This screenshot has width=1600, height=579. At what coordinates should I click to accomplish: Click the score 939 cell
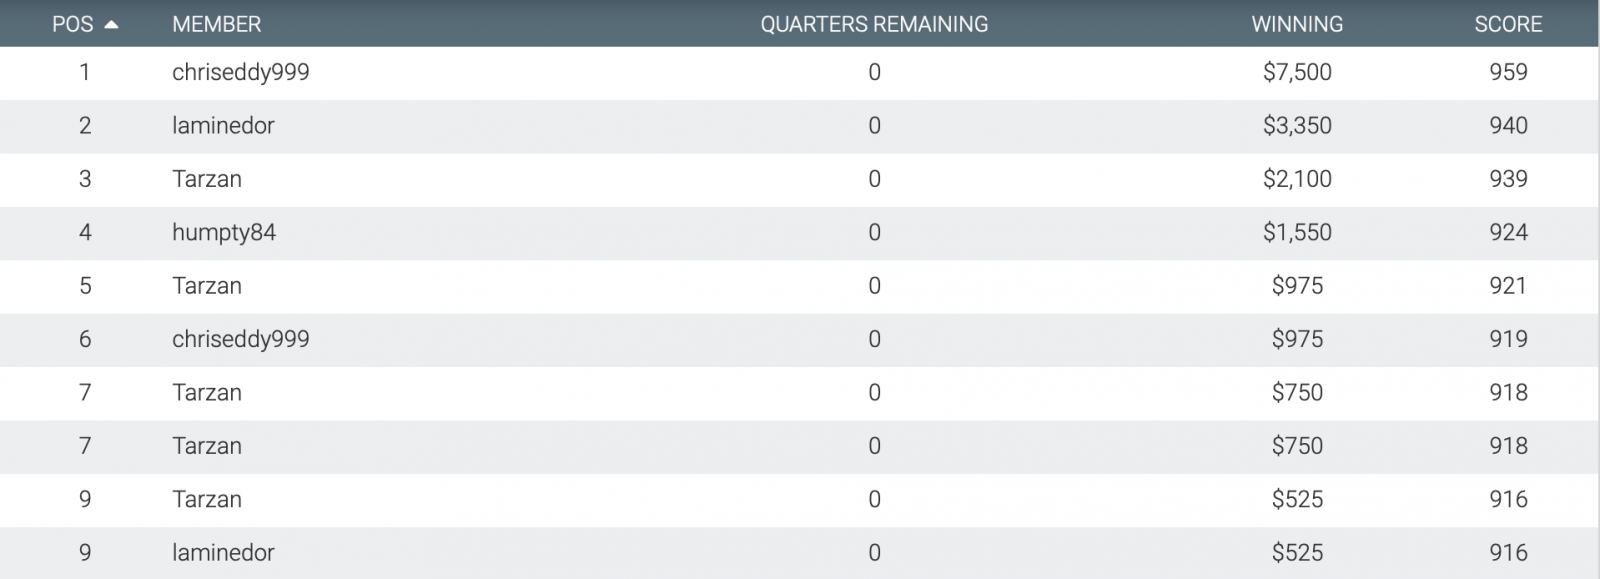click(x=1508, y=179)
